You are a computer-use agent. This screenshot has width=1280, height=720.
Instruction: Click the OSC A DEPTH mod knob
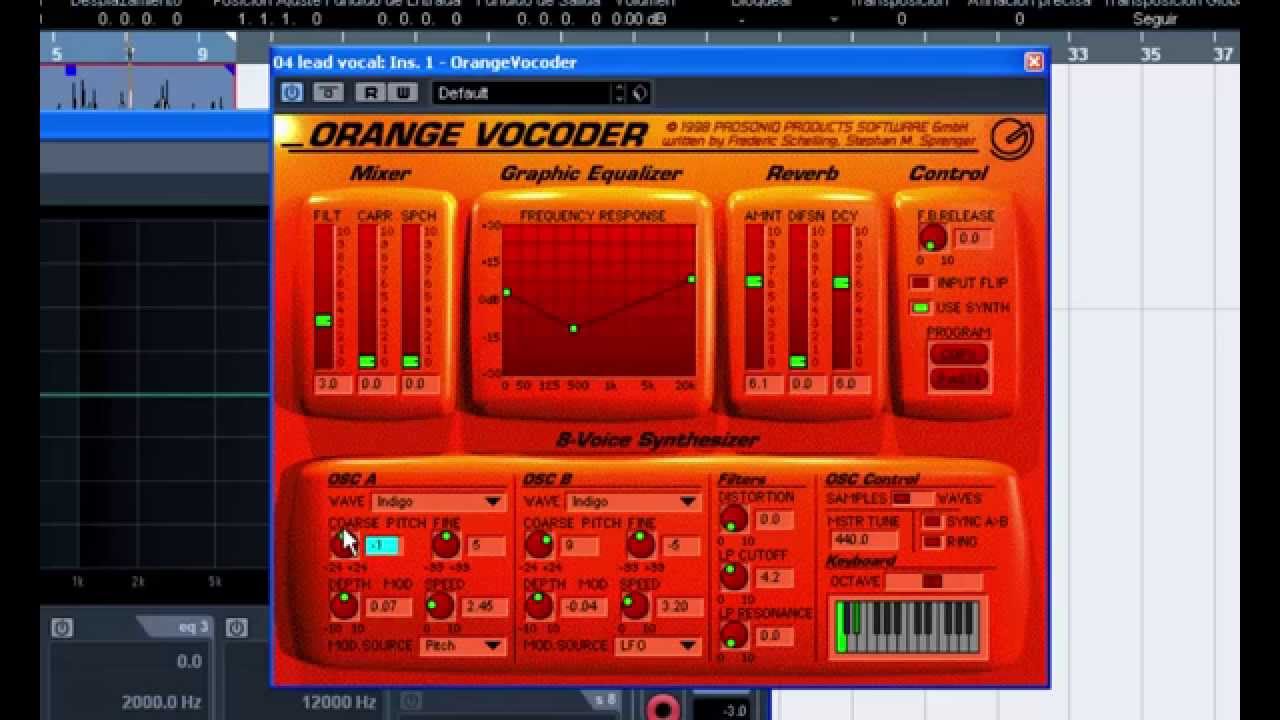[x=343, y=605]
